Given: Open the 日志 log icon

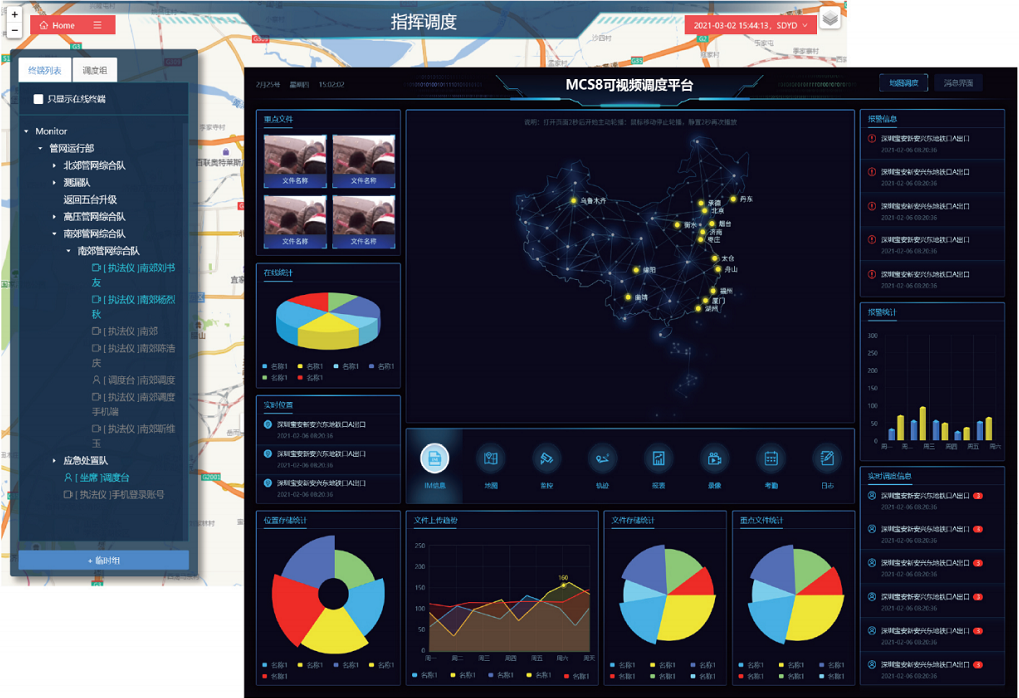Looking at the screenshot, I should coord(827,459).
